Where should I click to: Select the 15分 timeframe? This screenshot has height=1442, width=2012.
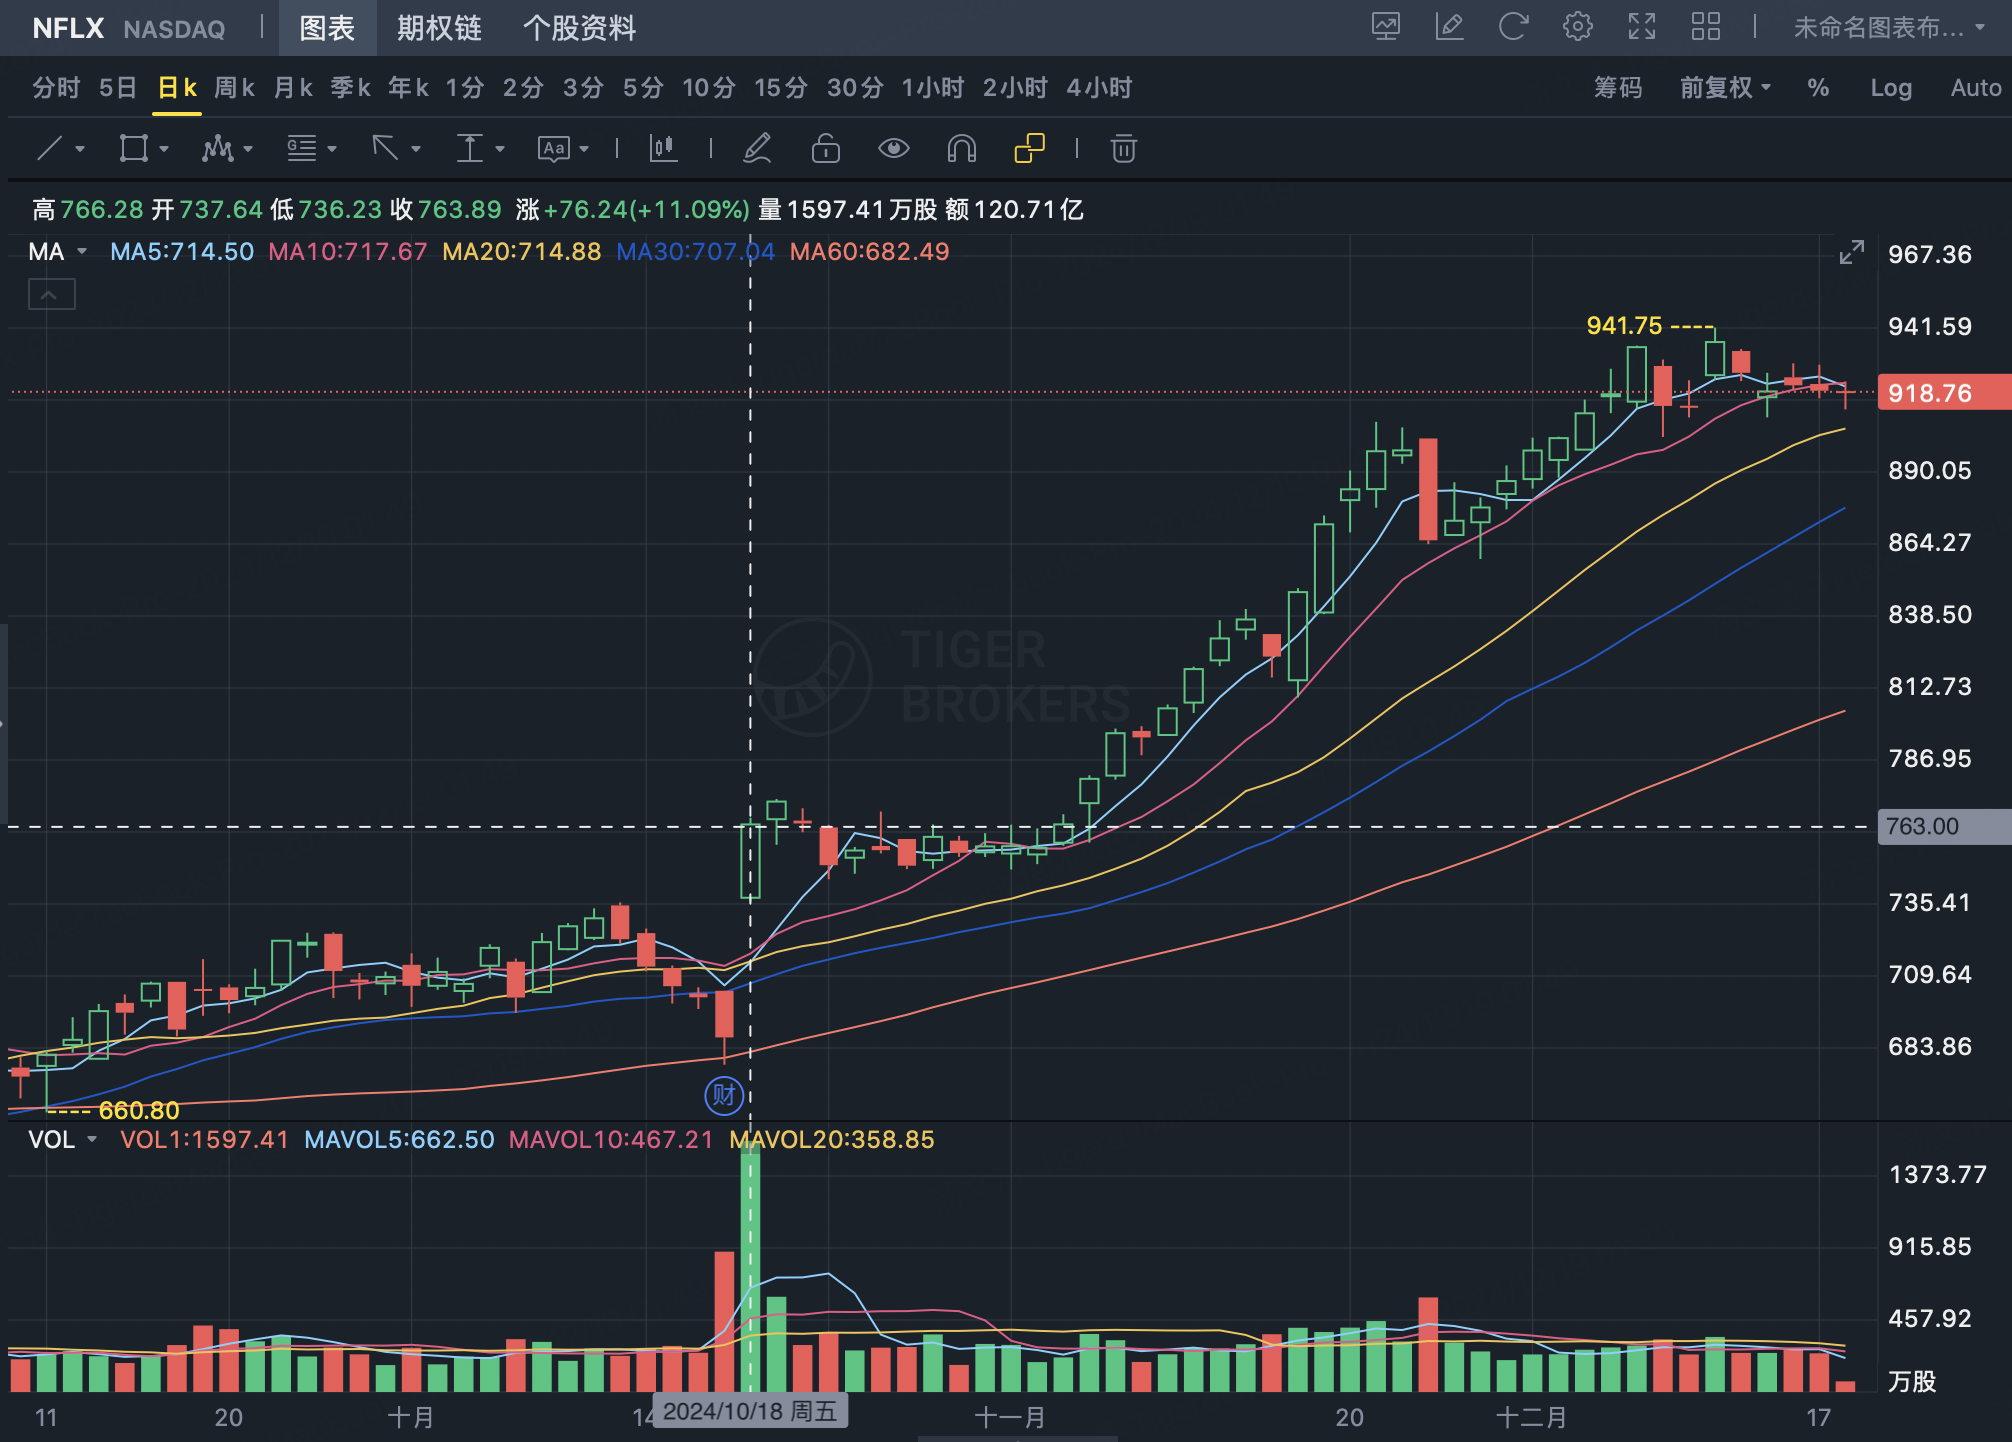tap(781, 88)
